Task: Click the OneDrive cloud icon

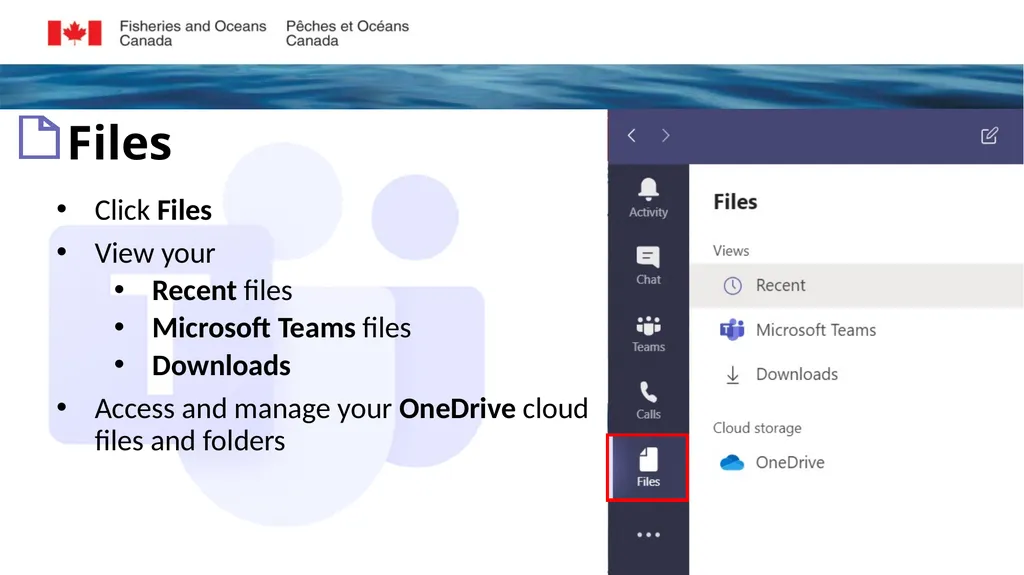Action: tap(732, 463)
